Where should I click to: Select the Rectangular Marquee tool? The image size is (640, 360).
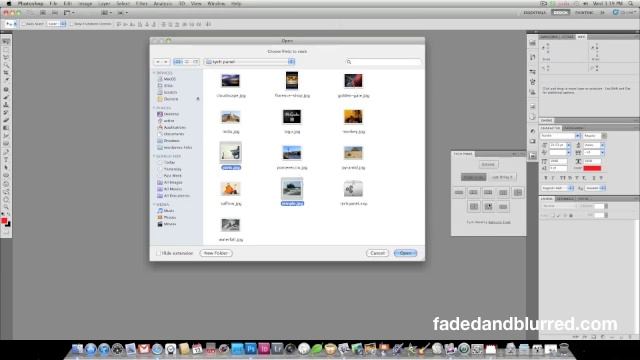6,50
